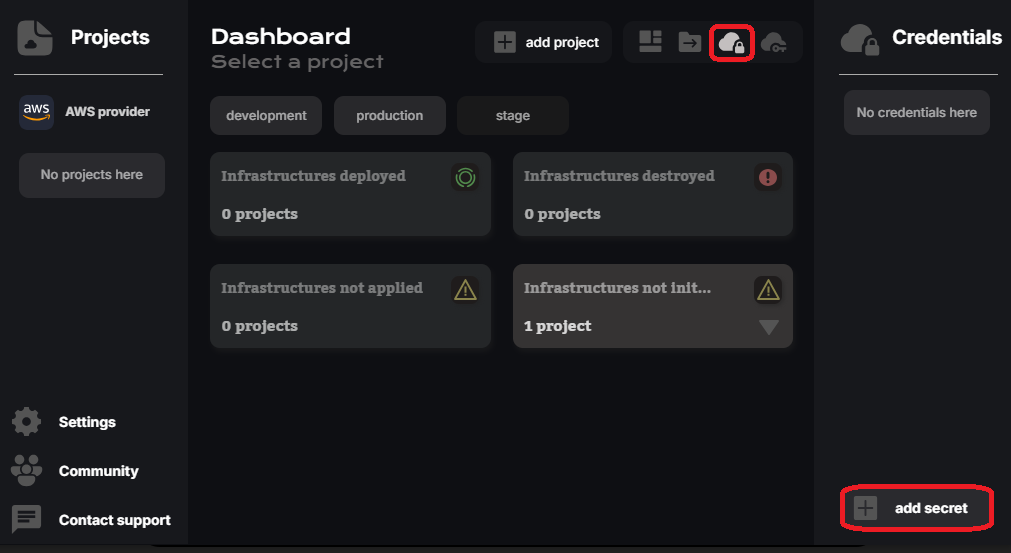Click the folder import arrow icon

coord(690,42)
